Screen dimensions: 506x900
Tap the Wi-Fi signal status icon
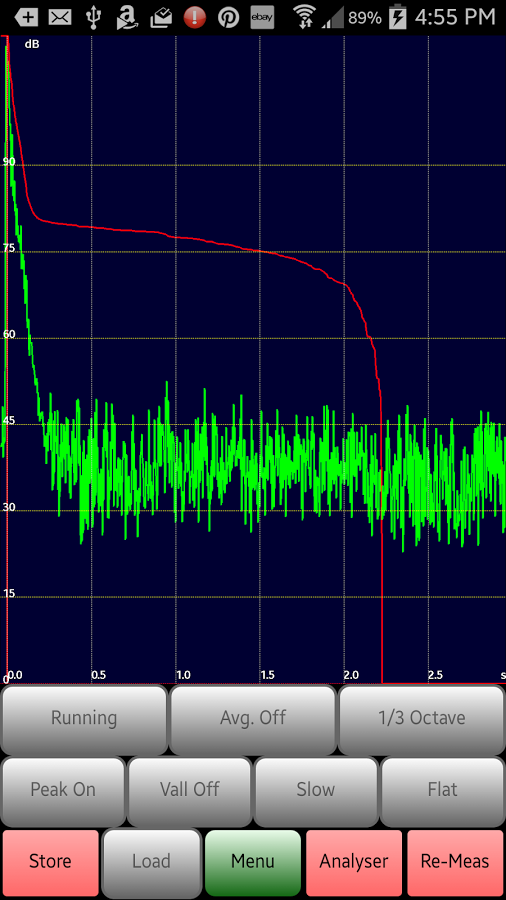304,18
